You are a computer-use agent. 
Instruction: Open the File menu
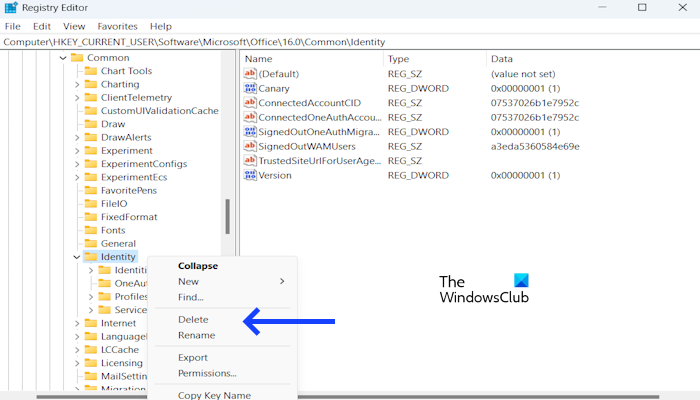[x=12, y=26]
